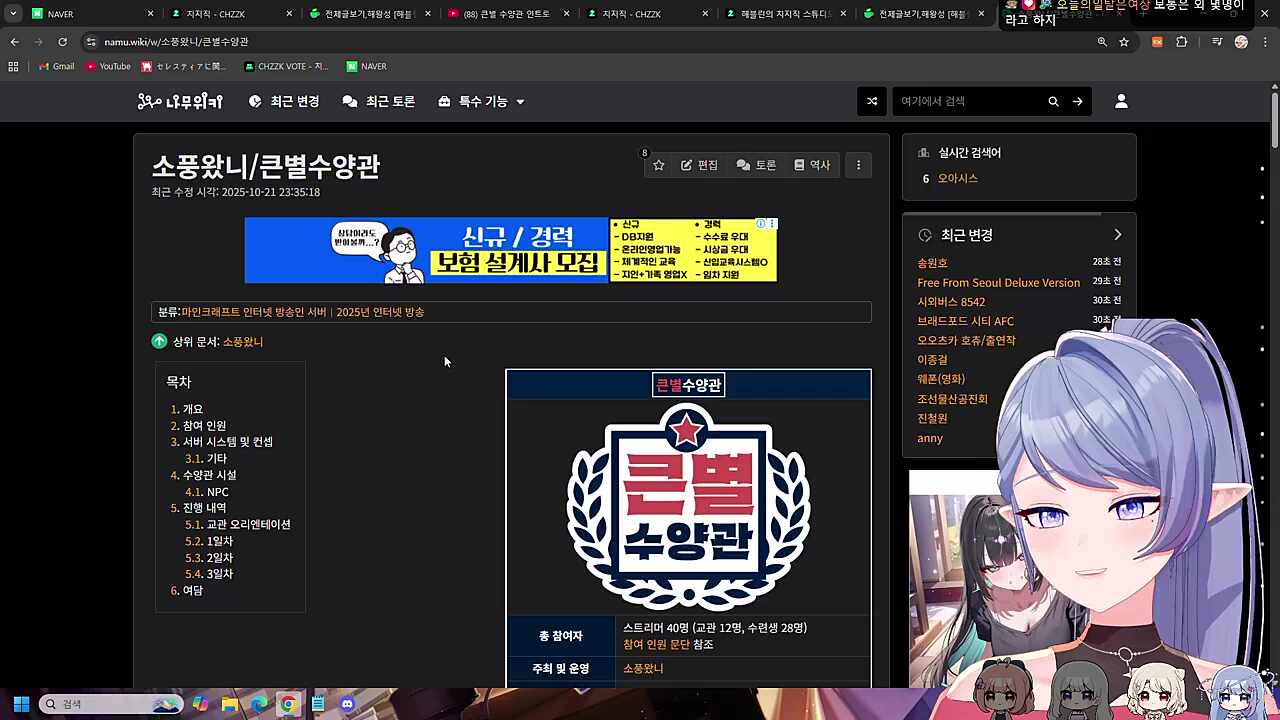This screenshot has height=720, width=1280.
Task: Expand the 특수 기능 dropdown menu
Action: tap(481, 101)
